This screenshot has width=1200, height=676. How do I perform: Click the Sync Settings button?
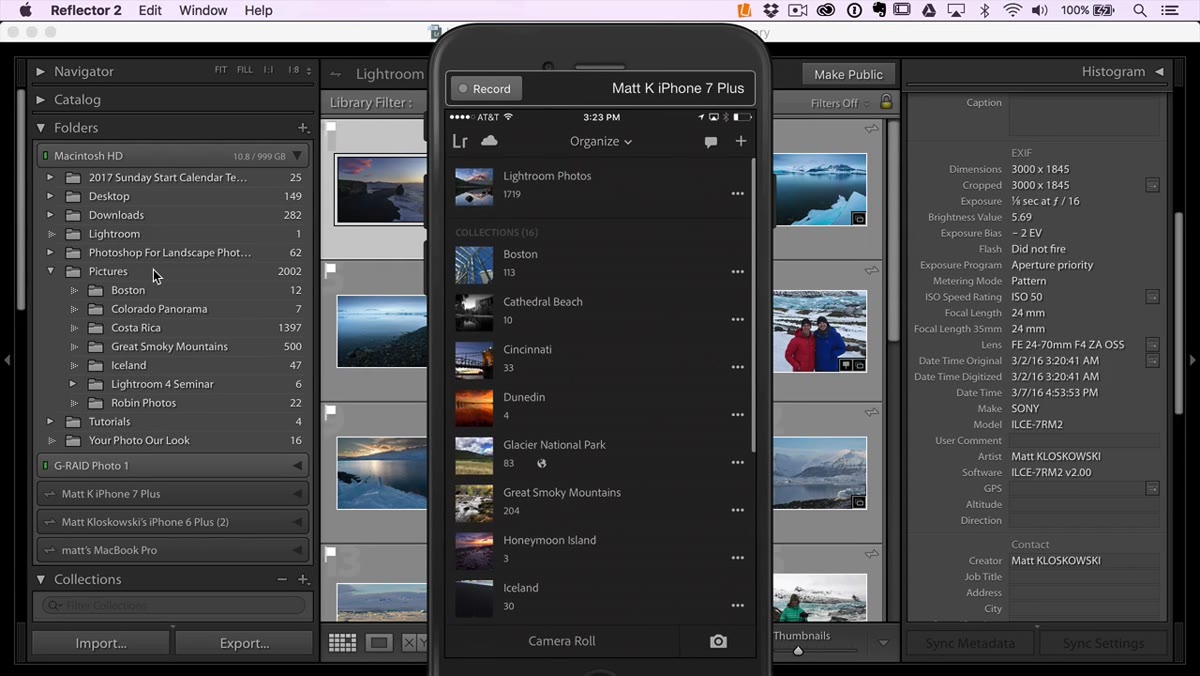1103,643
